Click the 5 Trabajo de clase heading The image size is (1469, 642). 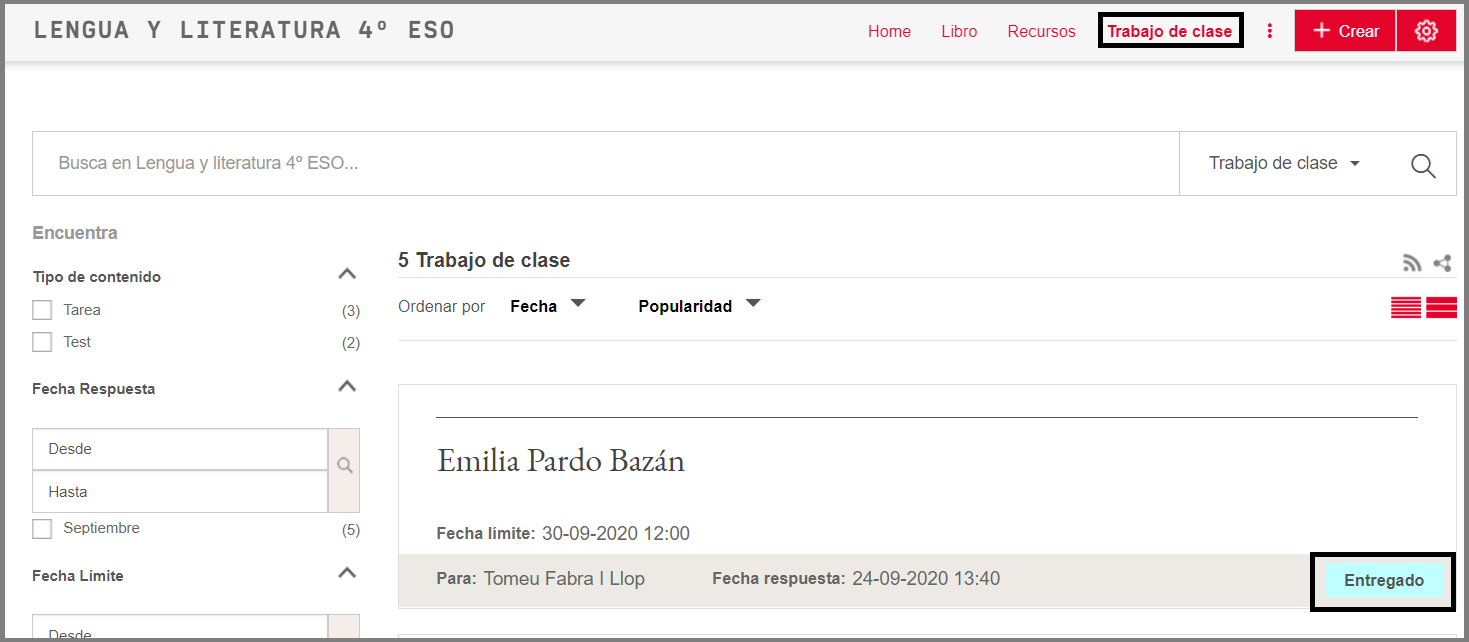[x=484, y=260]
